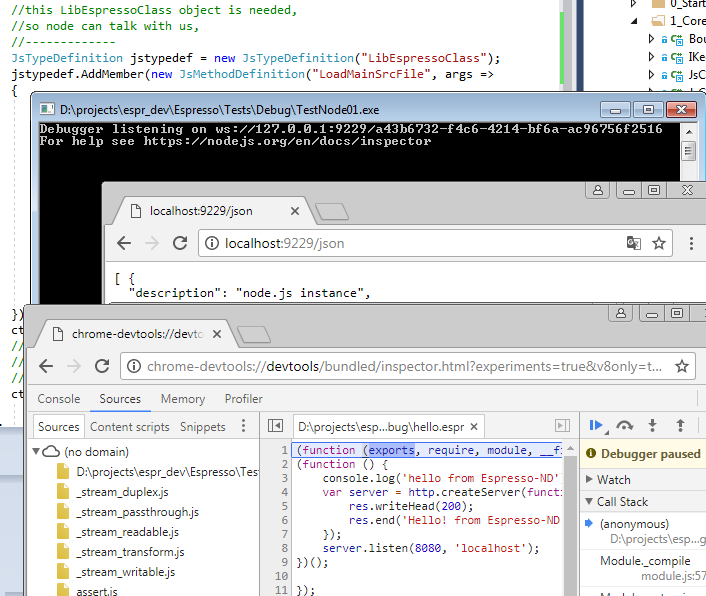Close the localhost:9229/json browser tab
Screen dimensions: 706x596
tap(294, 211)
